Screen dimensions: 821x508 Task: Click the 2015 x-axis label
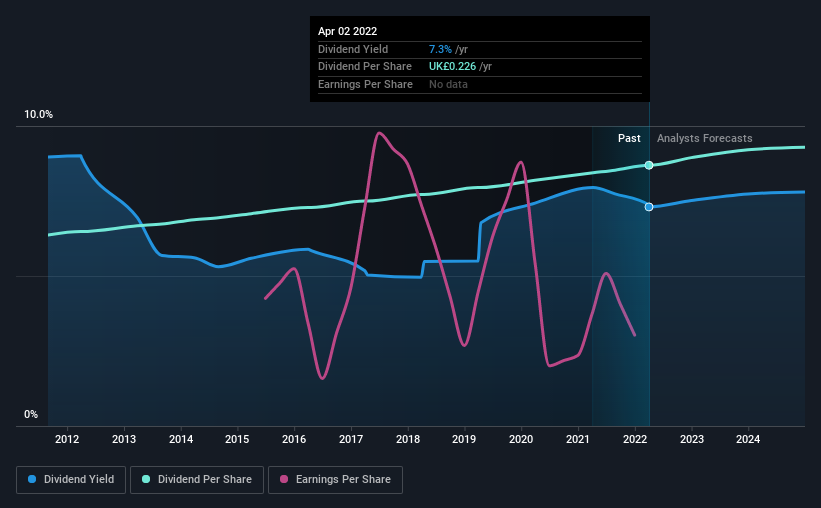pyautogui.click(x=237, y=439)
